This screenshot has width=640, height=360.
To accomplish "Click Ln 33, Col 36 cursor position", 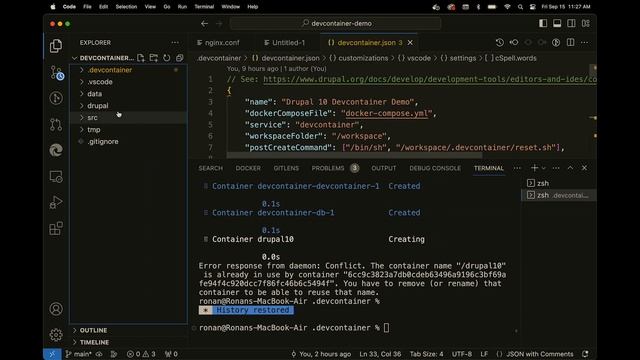I will [x=380, y=354].
